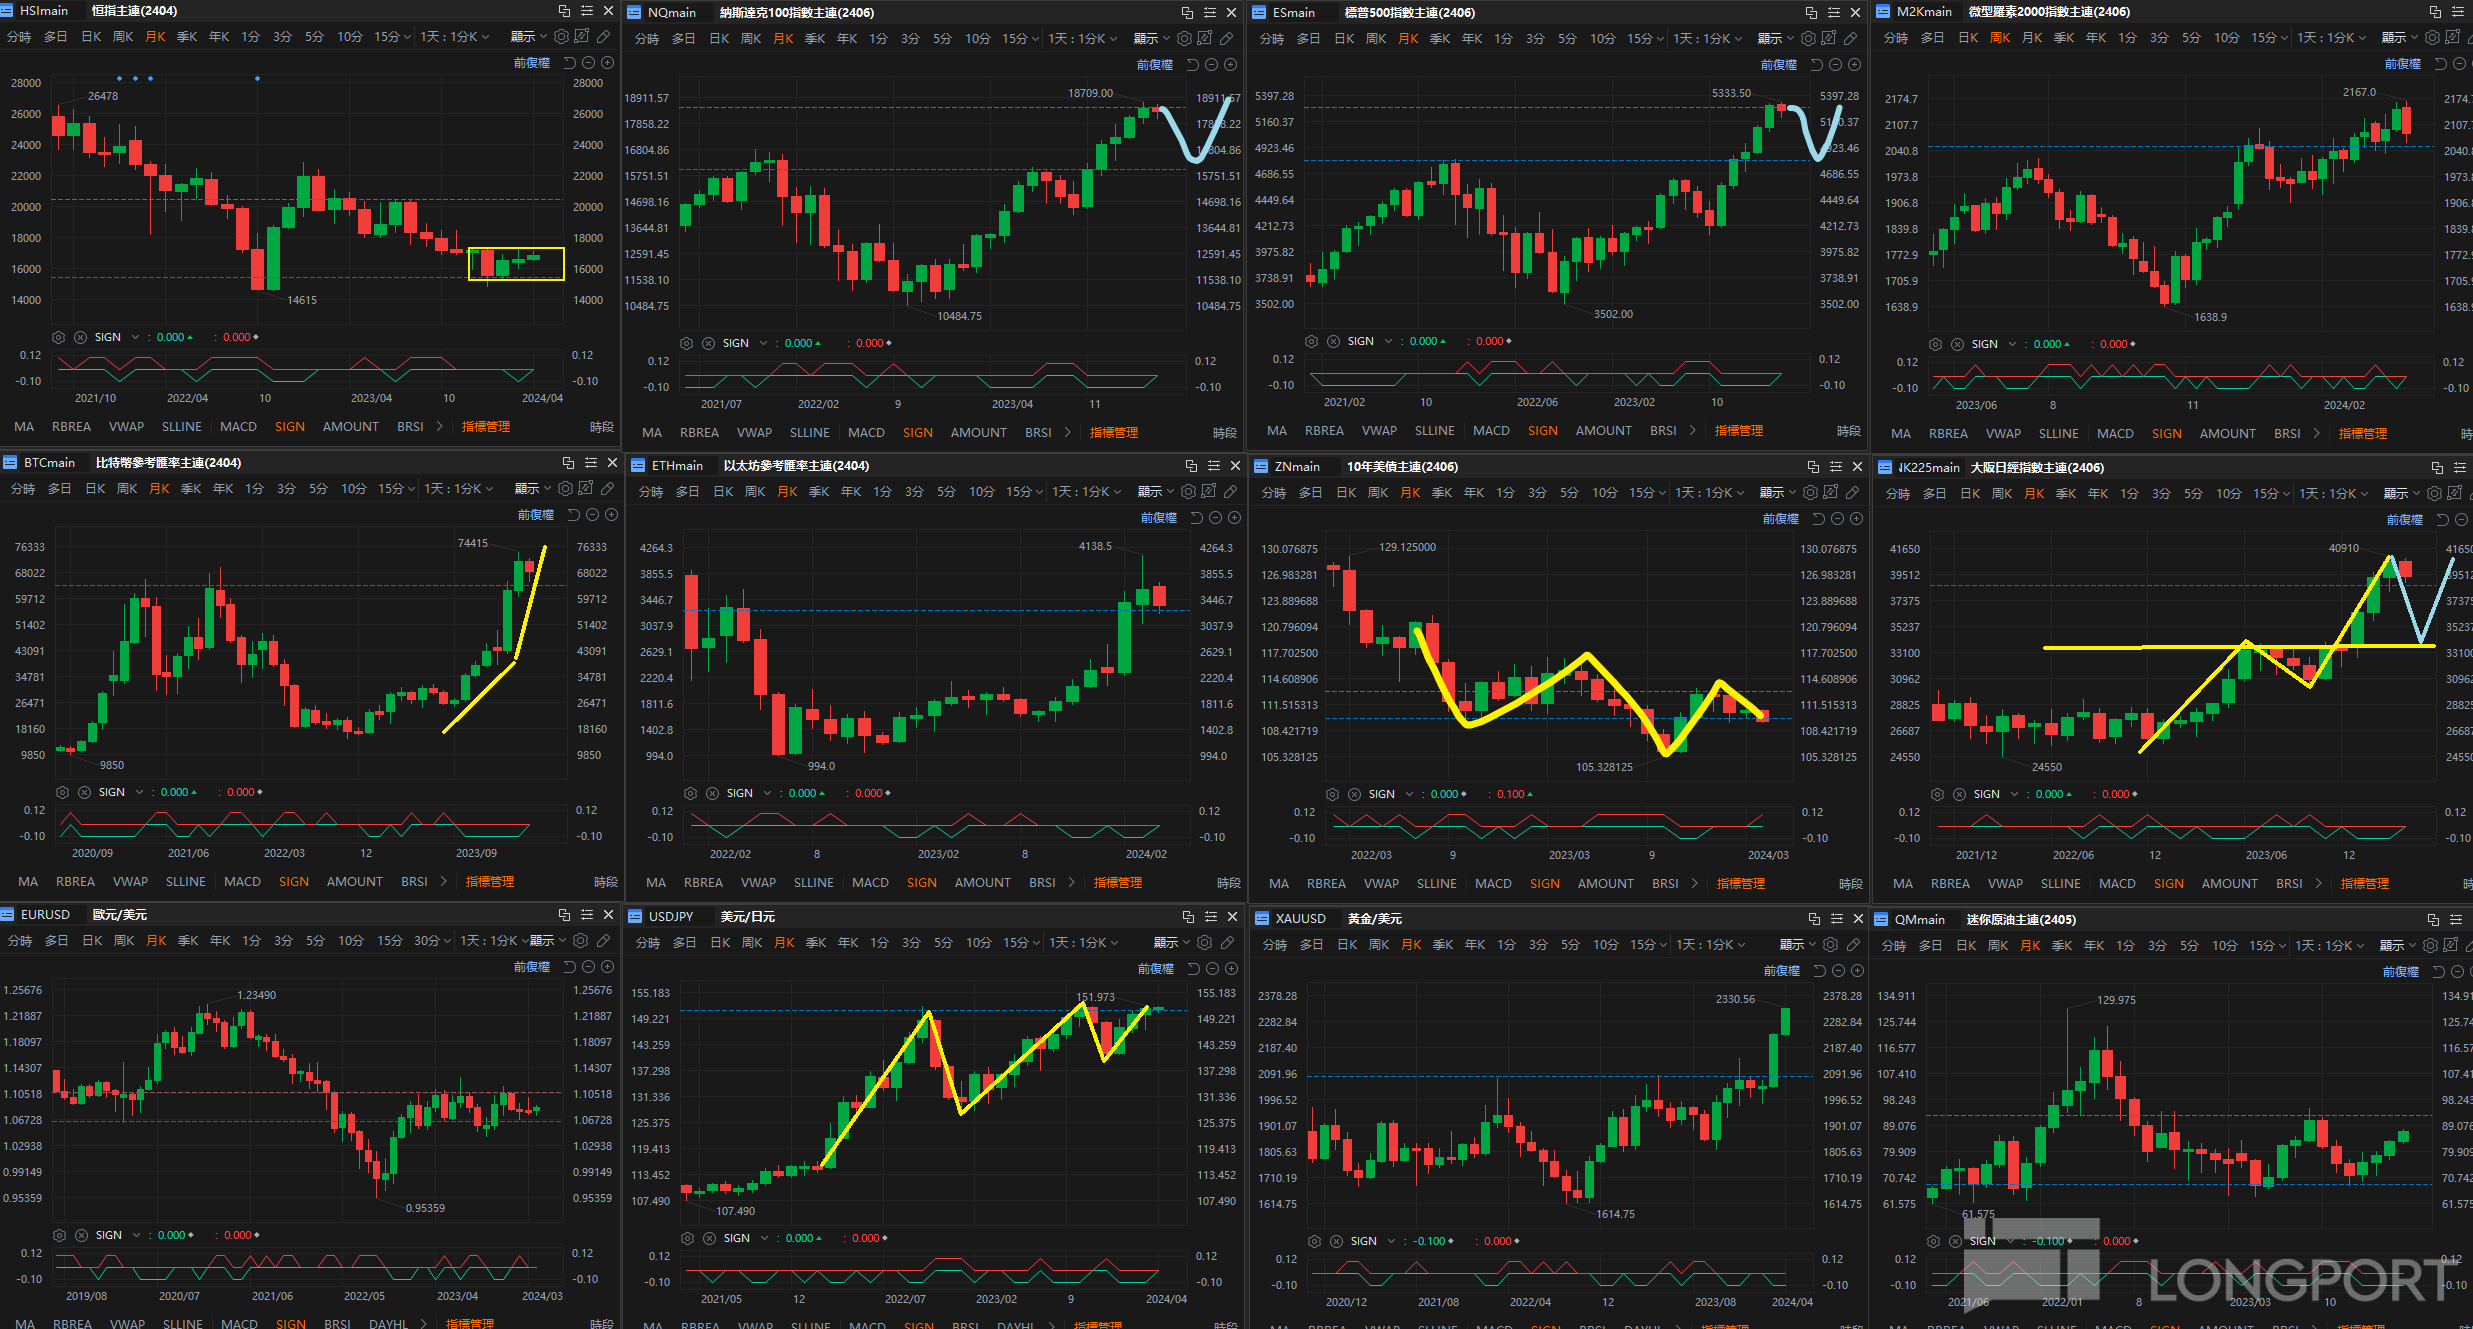The image size is (2473, 1329).
Task: Zoom out the BTCmain chart with minus icon
Action: 593,515
